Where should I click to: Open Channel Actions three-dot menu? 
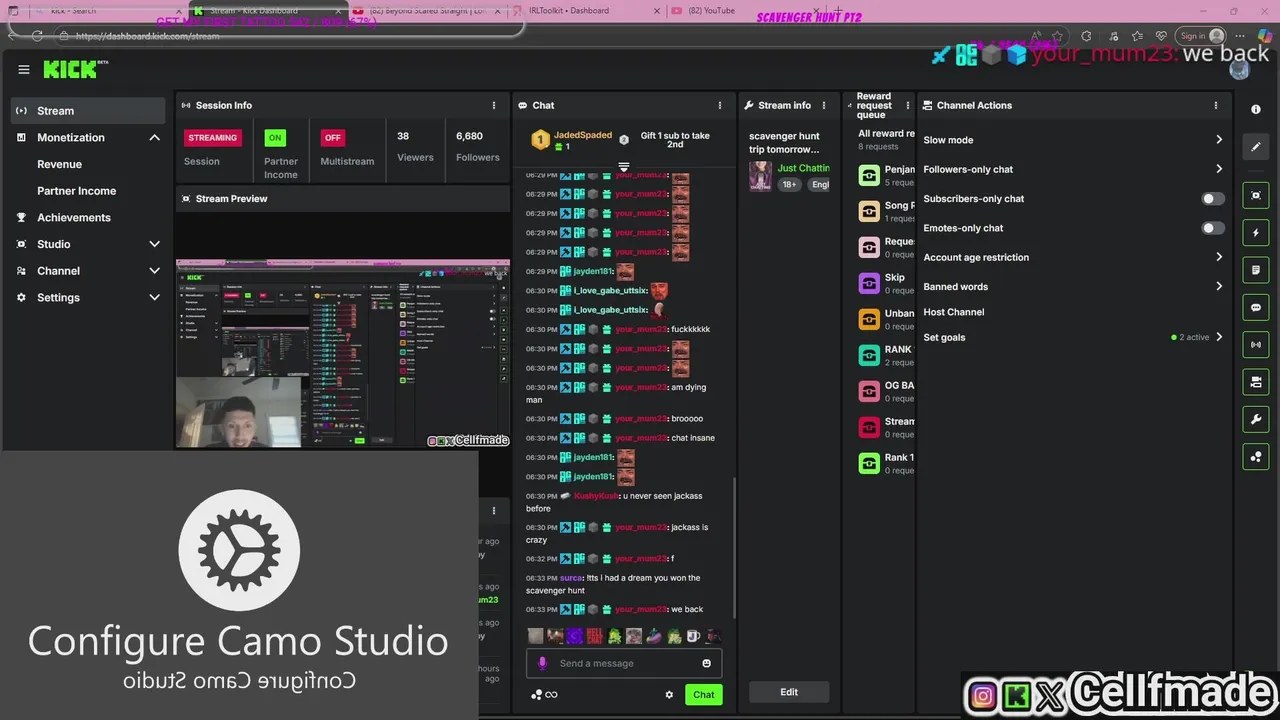[1216, 105]
